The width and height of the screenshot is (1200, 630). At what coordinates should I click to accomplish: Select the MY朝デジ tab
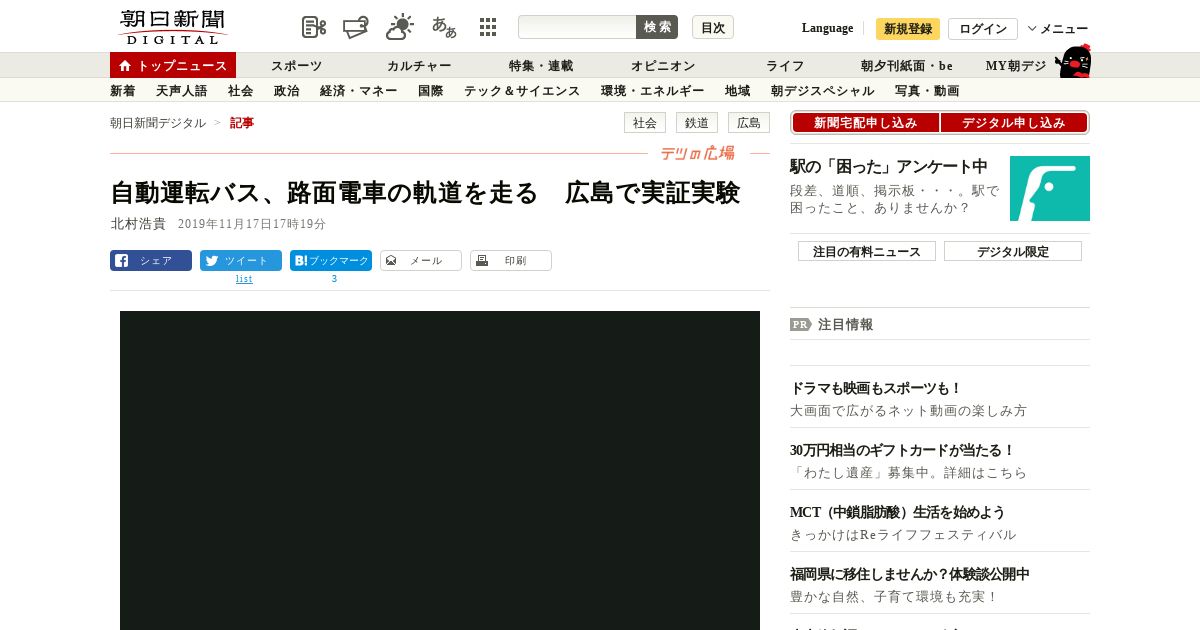(1016, 65)
